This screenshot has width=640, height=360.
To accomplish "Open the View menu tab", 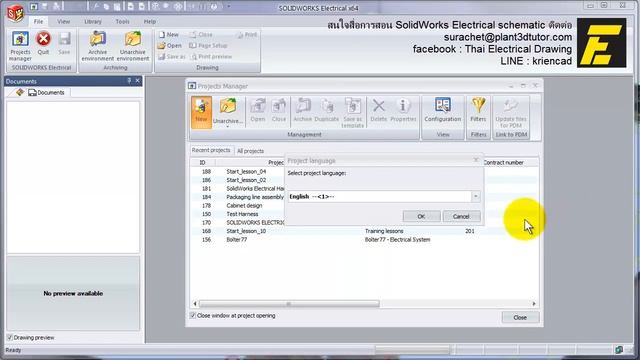I will (63, 21).
